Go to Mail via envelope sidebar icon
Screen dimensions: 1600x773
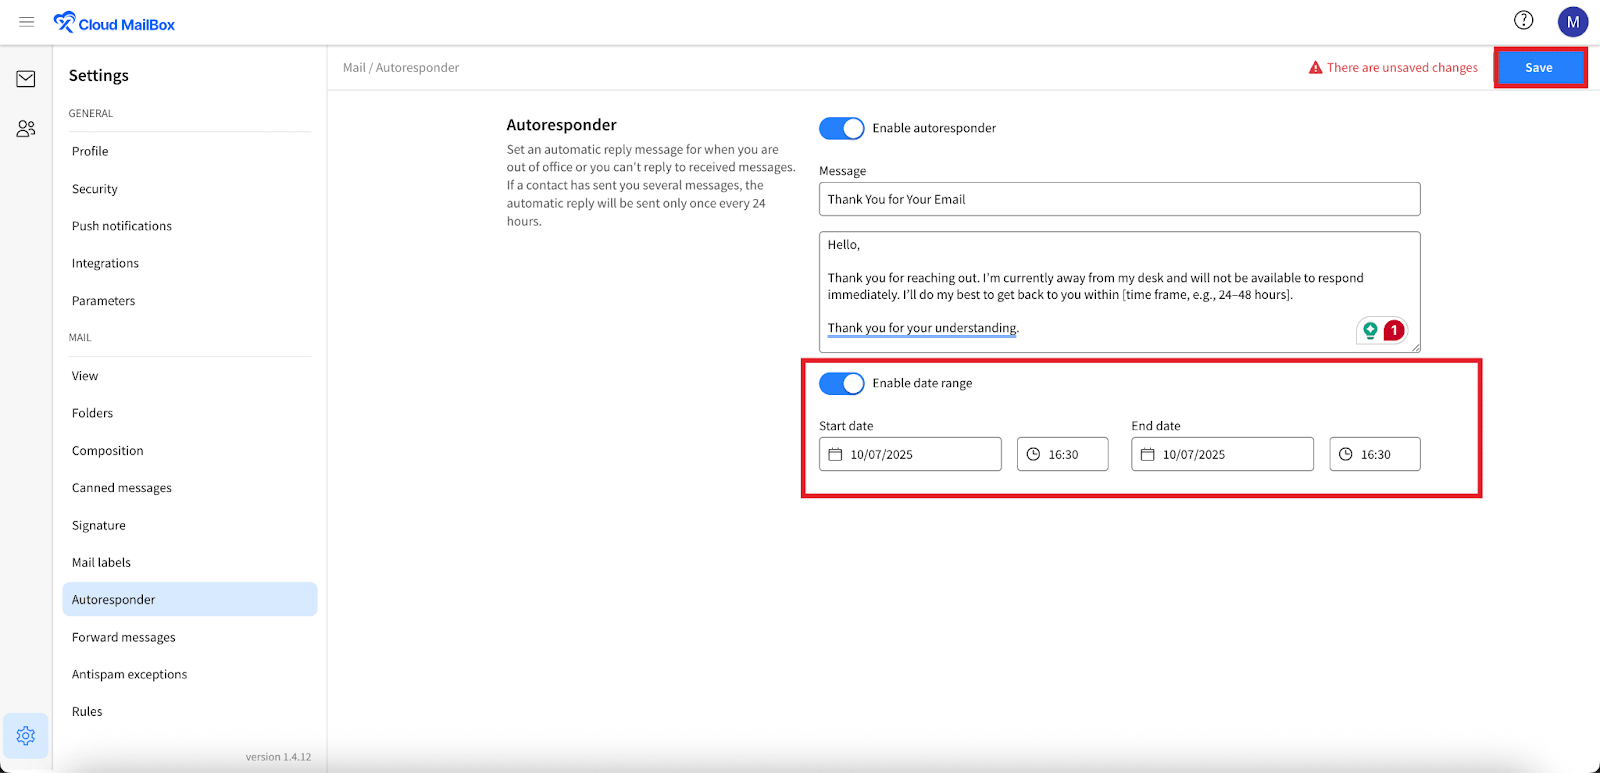click(x=26, y=79)
